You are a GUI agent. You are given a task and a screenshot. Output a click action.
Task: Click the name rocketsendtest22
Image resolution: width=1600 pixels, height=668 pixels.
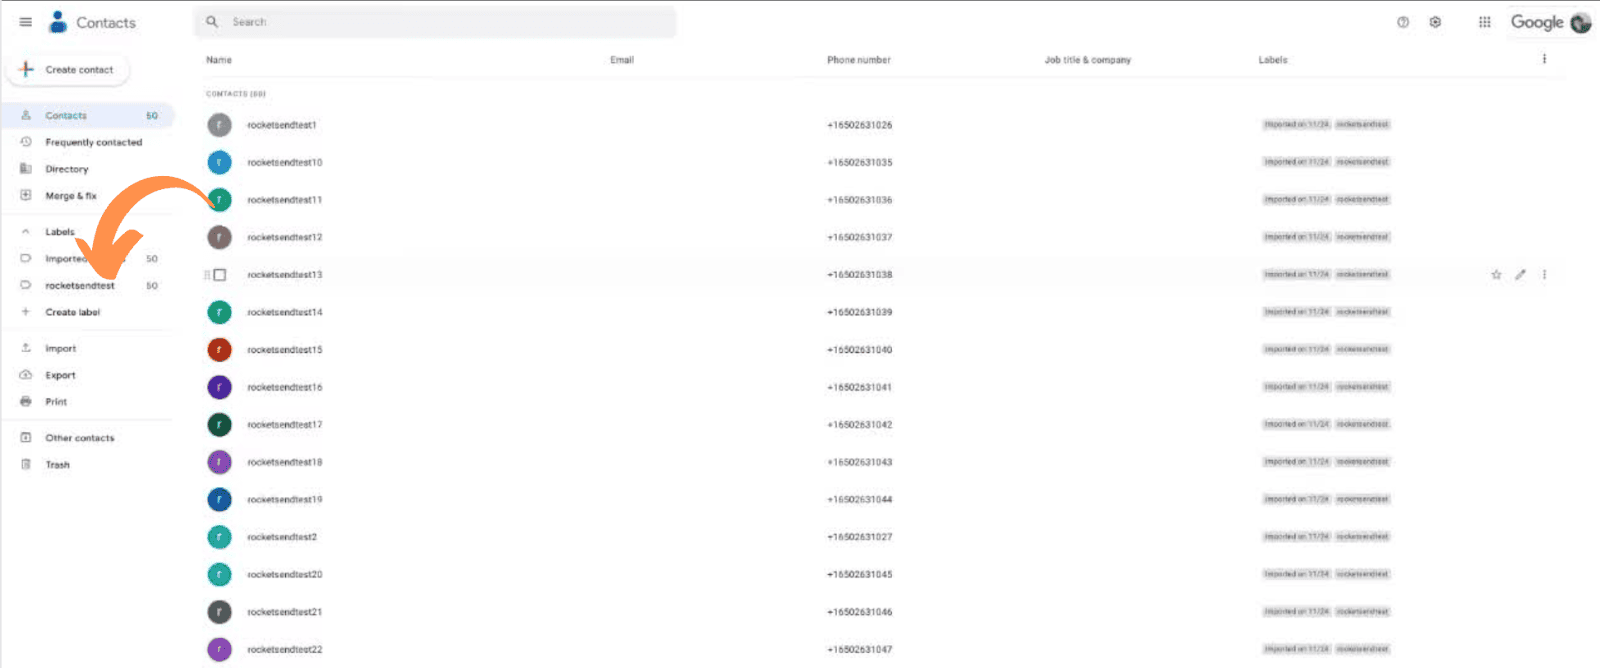[x=285, y=649]
